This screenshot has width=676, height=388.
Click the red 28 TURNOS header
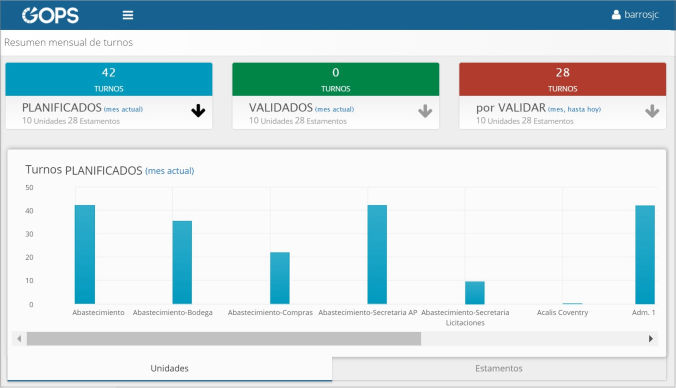coord(562,79)
